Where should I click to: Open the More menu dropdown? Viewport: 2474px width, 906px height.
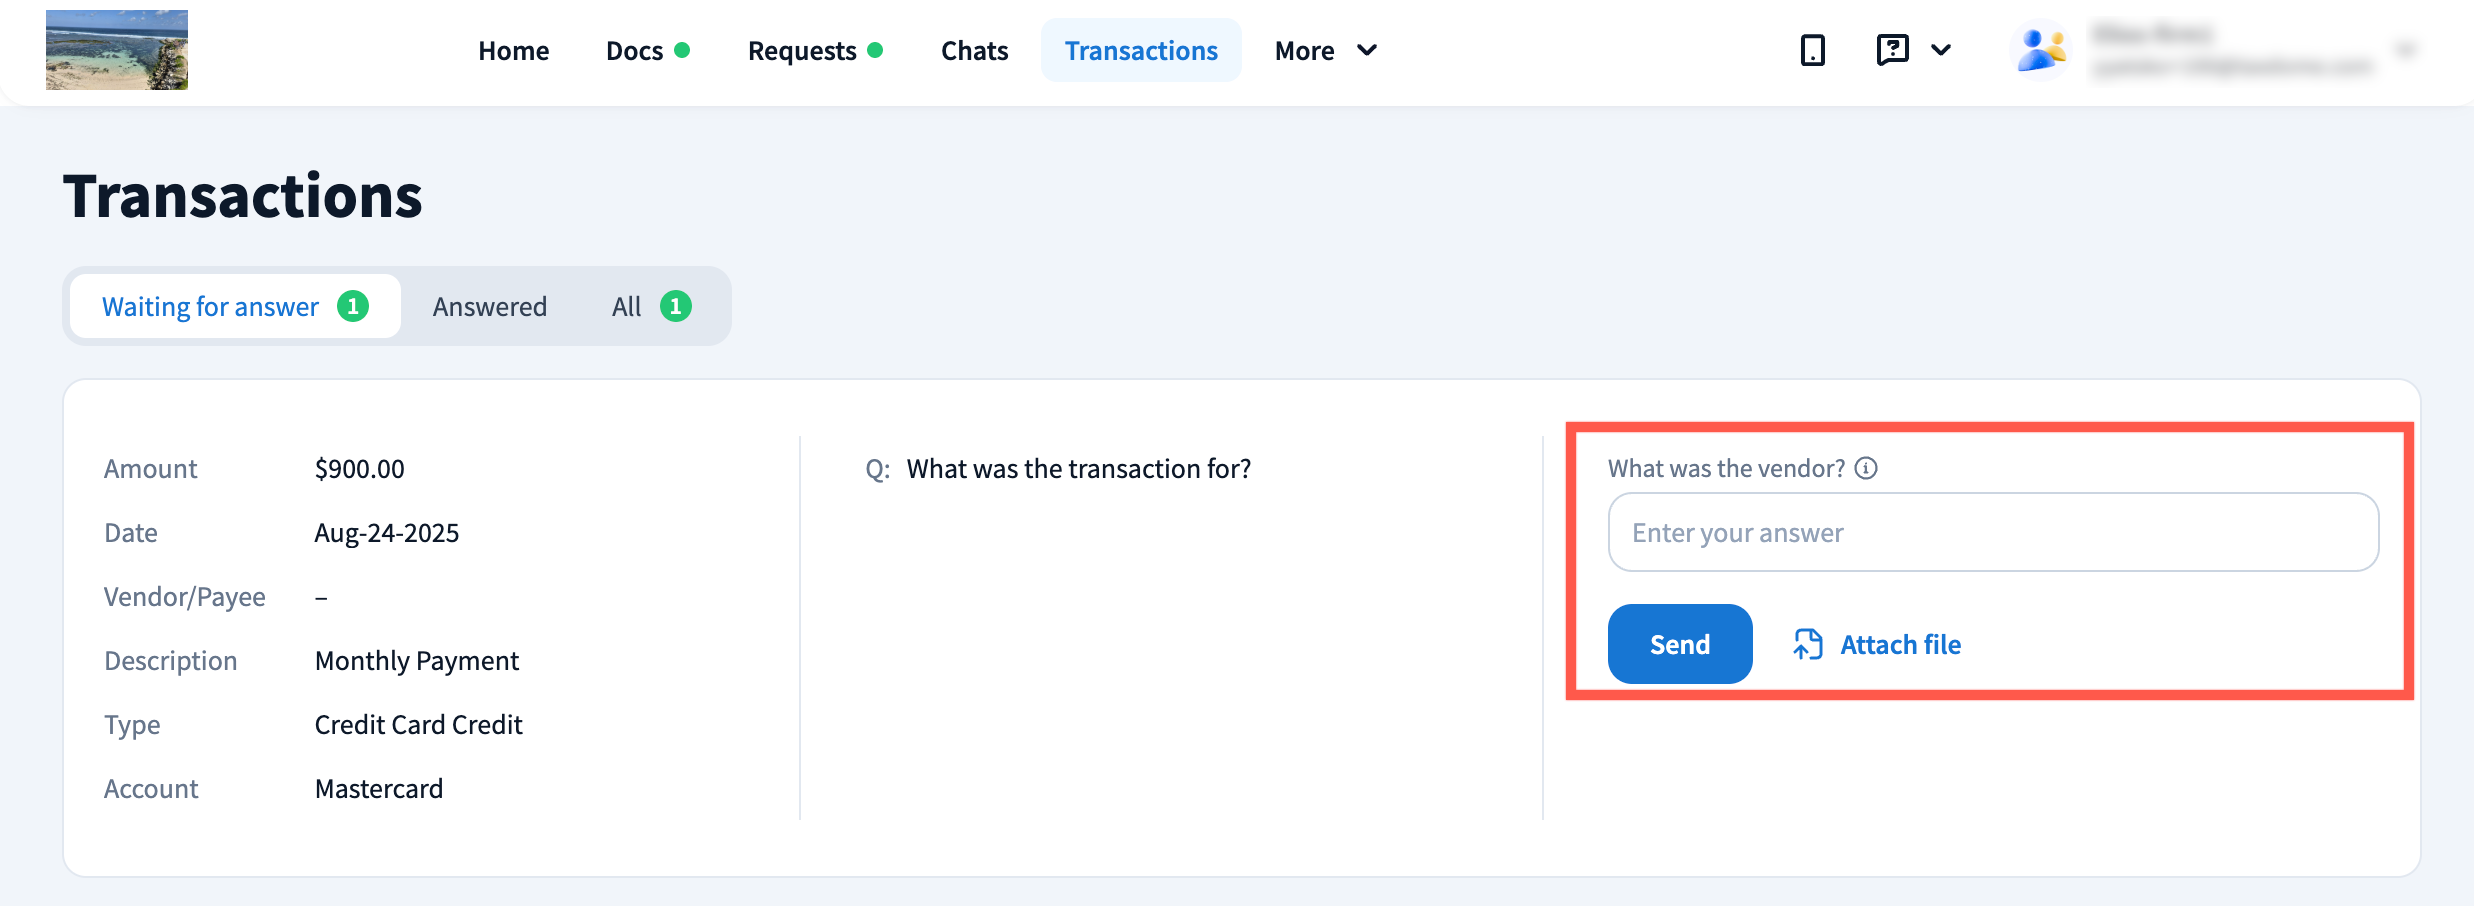pos(1325,51)
